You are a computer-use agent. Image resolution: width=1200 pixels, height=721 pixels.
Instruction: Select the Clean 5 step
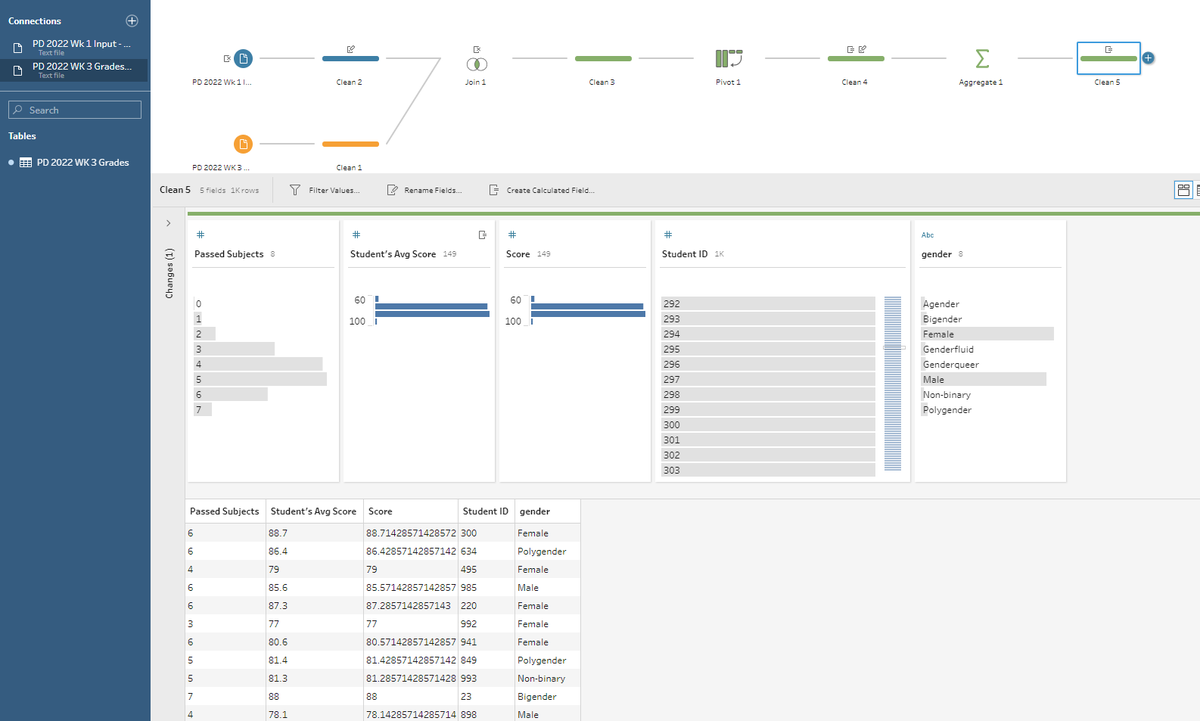coord(1107,59)
